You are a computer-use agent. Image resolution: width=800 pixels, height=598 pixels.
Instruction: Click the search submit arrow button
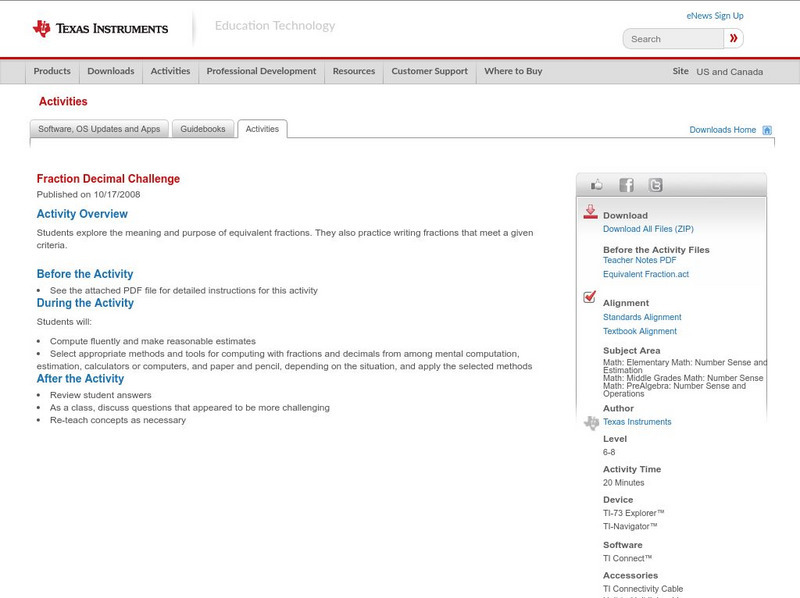[x=733, y=38]
